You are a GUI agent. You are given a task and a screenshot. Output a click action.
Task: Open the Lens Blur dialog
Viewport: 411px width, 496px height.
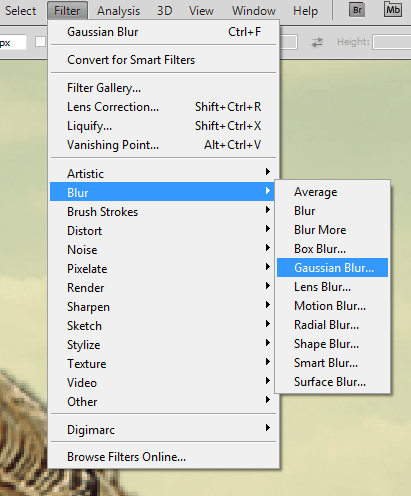pyautogui.click(x=332, y=287)
